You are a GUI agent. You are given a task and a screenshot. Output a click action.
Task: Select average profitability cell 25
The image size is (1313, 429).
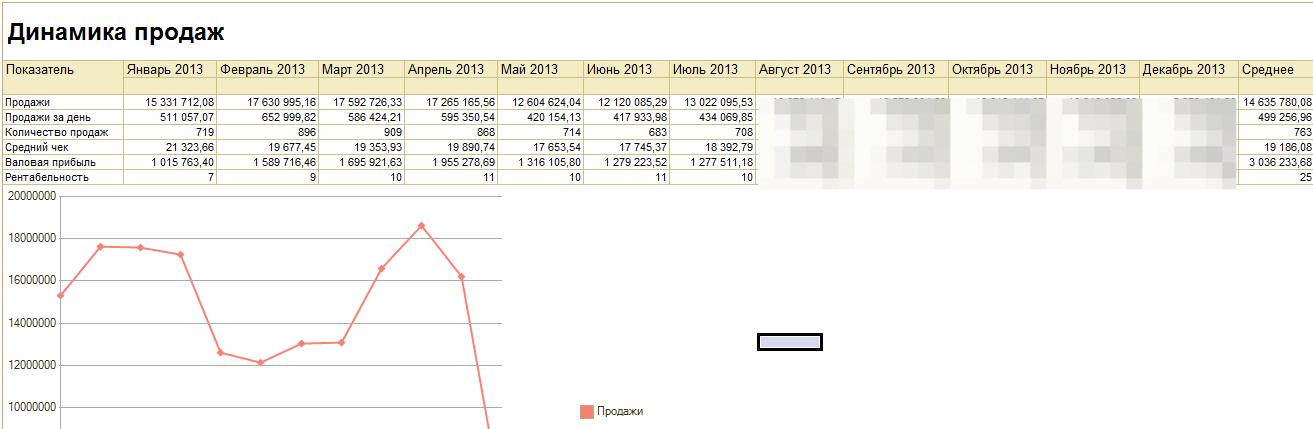pyautogui.click(x=1275, y=177)
